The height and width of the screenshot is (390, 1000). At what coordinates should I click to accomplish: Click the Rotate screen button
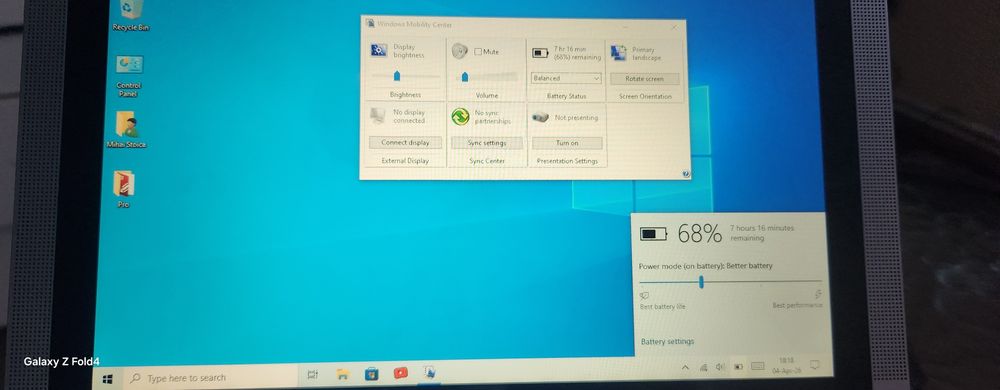click(644, 79)
